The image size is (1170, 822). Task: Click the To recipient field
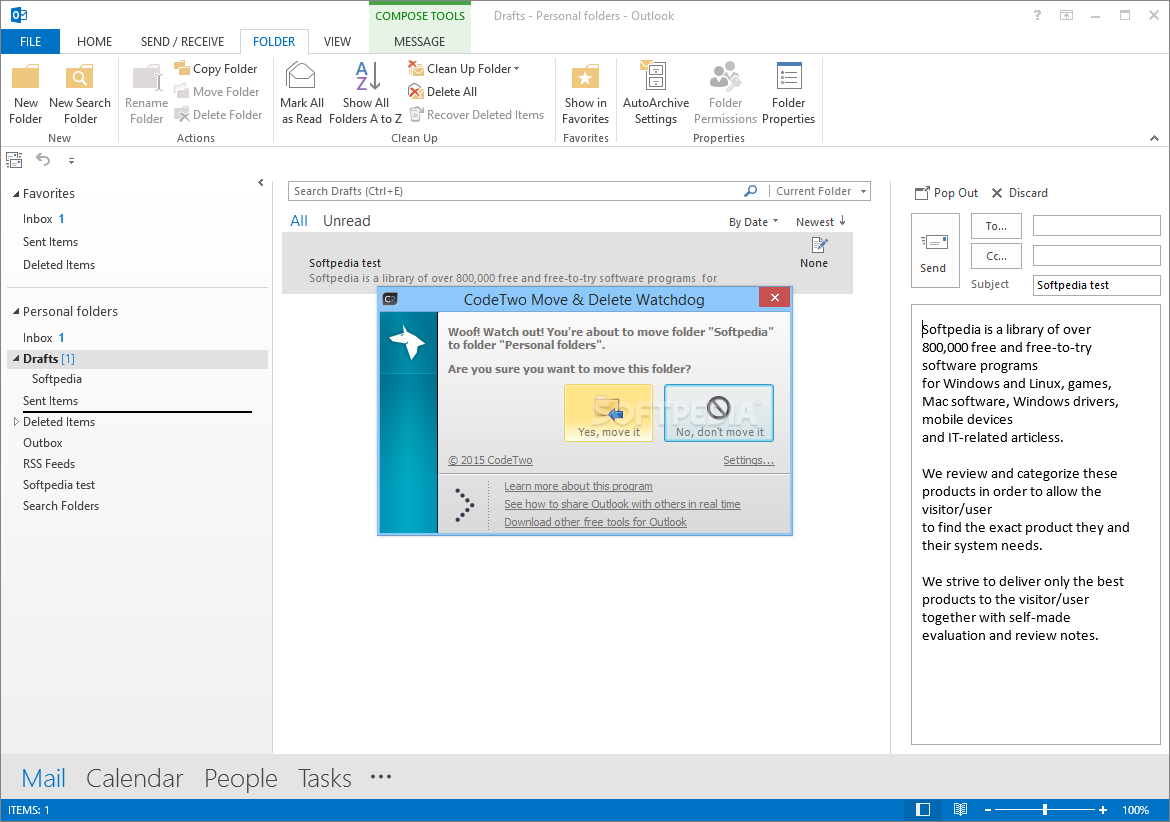1096,225
